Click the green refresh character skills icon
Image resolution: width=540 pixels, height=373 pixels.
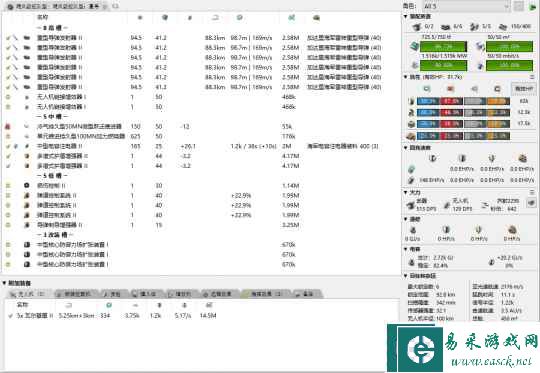click(x=533, y=6)
